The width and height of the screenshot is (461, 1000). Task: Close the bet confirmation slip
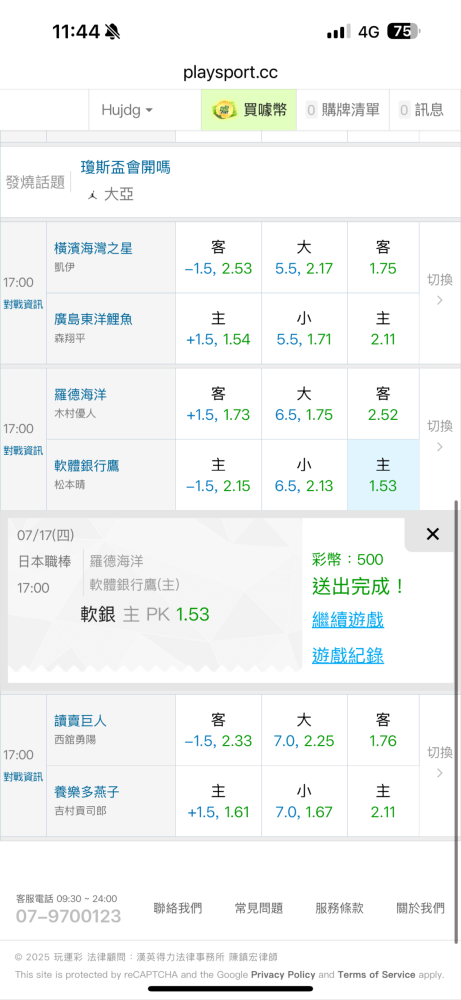pyautogui.click(x=432, y=534)
